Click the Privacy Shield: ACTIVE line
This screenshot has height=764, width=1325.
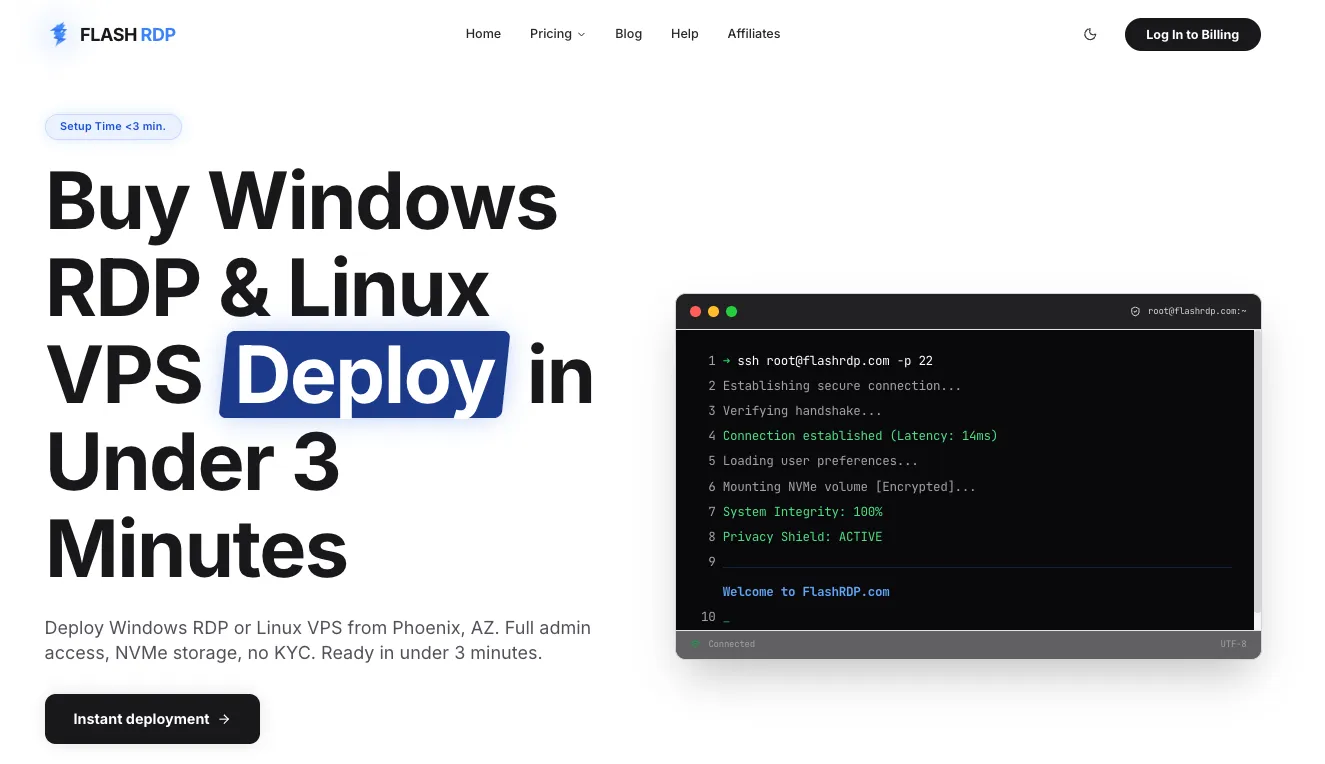point(803,537)
